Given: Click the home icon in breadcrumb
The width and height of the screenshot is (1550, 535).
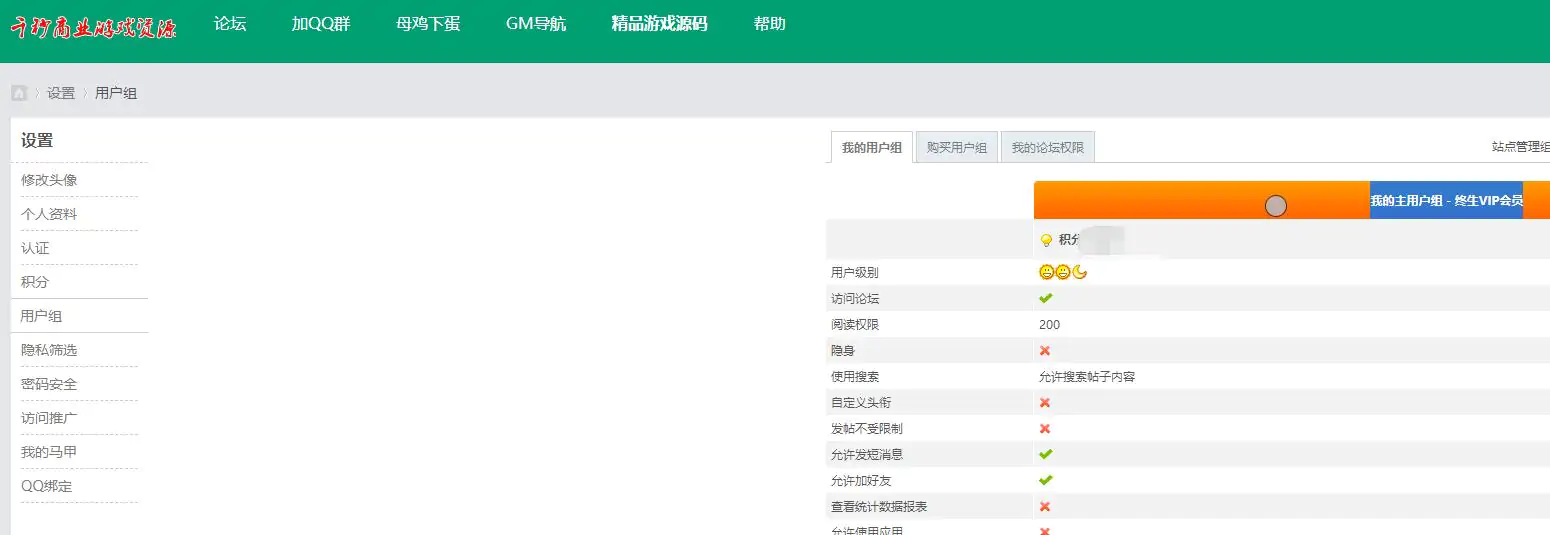Looking at the screenshot, I should point(19,93).
